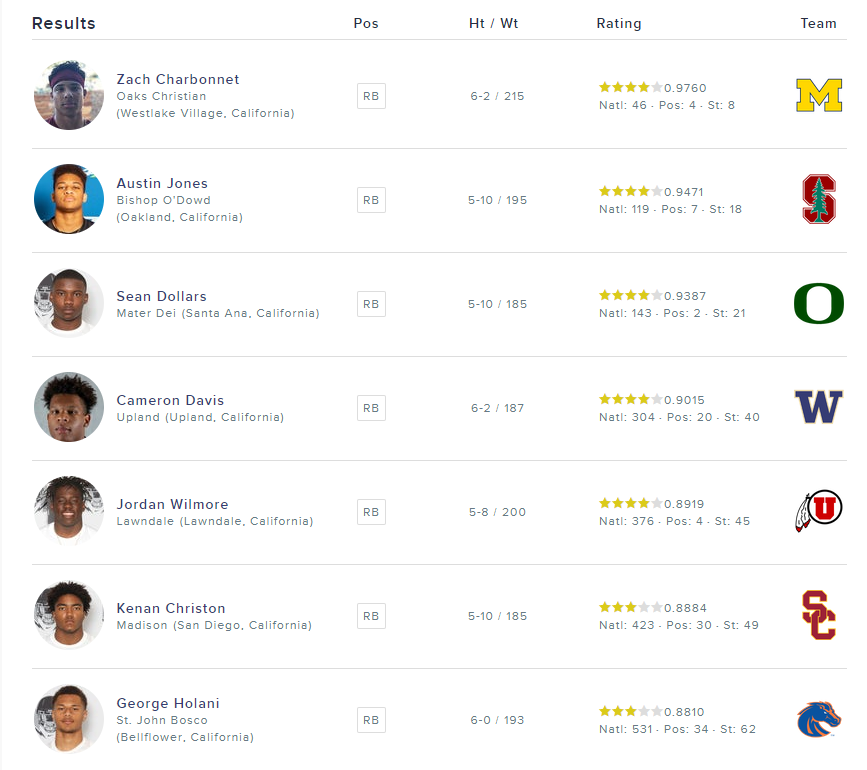Click RB position badge for Sean Dollars
This screenshot has height=770, width=867.
pos(371,304)
